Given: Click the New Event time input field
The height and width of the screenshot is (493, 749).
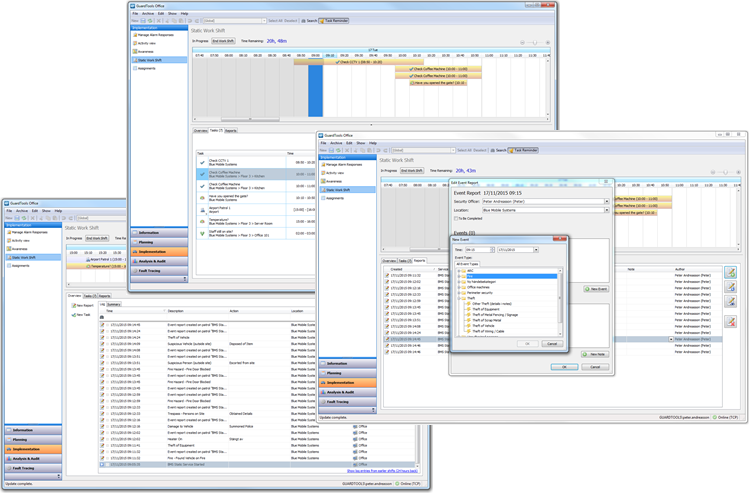Looking at the screenshot, I should click(x=478, y=249).
